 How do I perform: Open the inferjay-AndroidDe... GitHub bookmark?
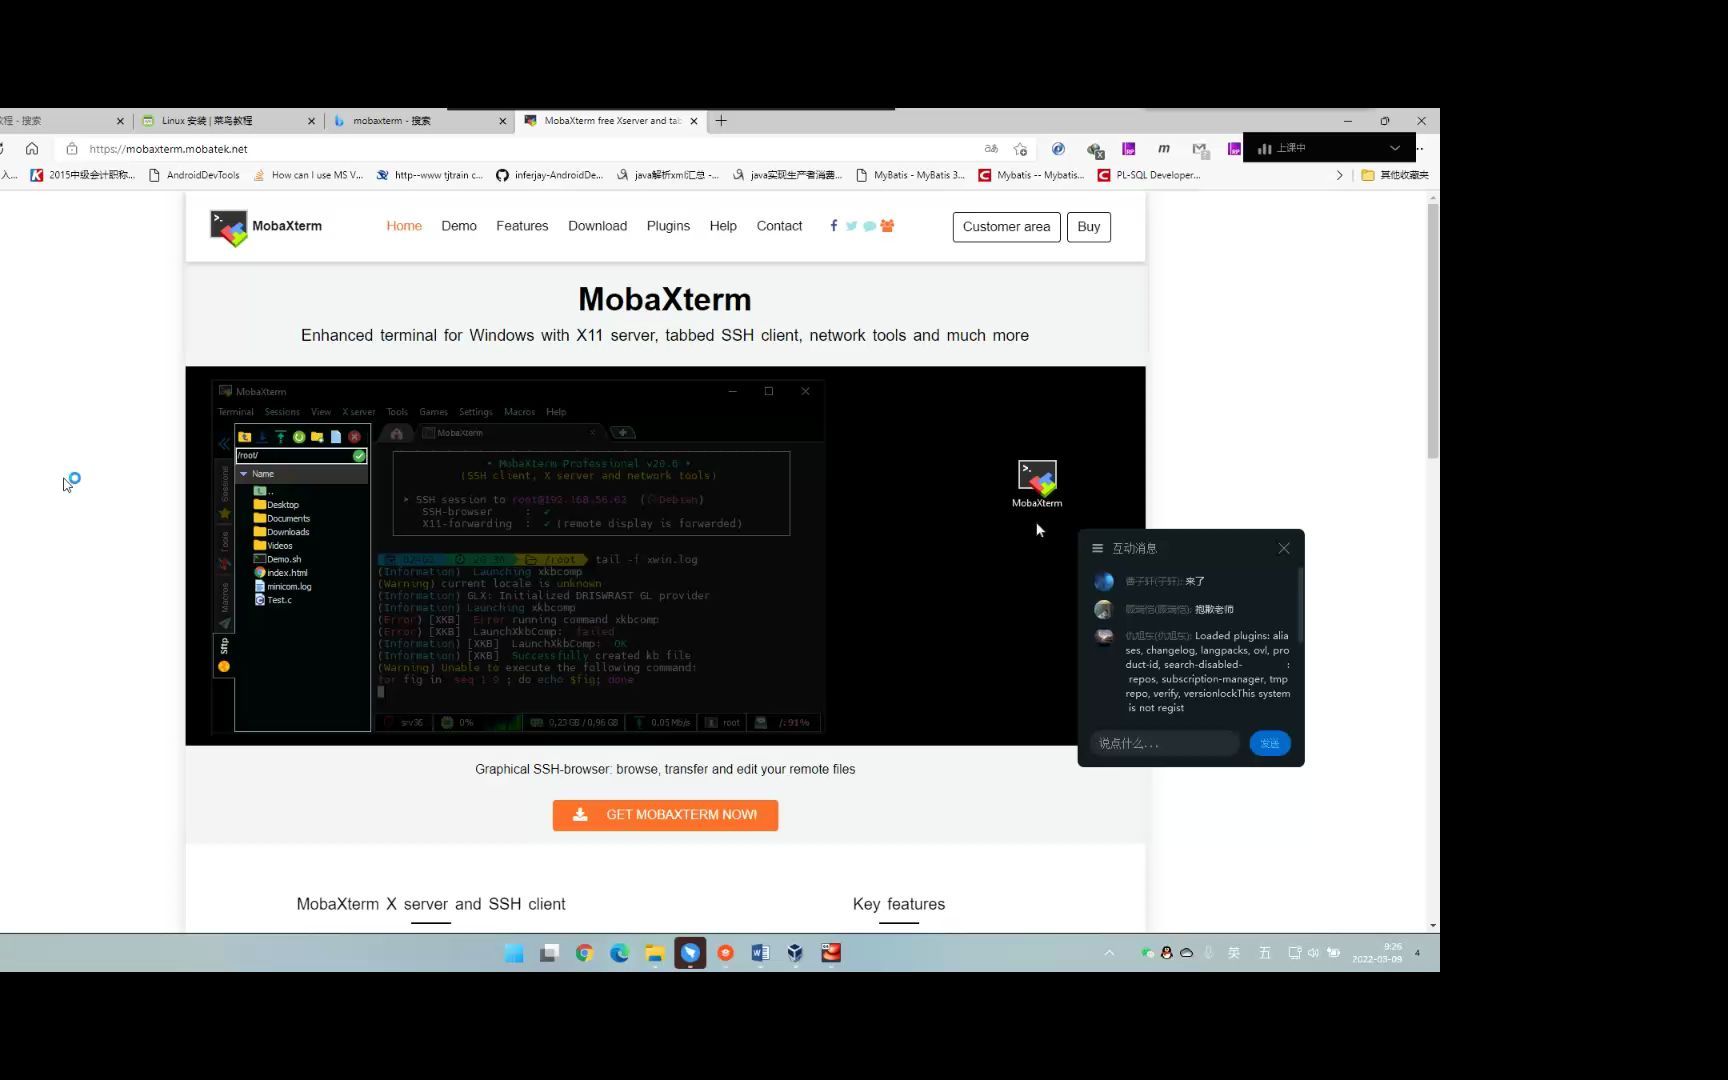point(550,175)
